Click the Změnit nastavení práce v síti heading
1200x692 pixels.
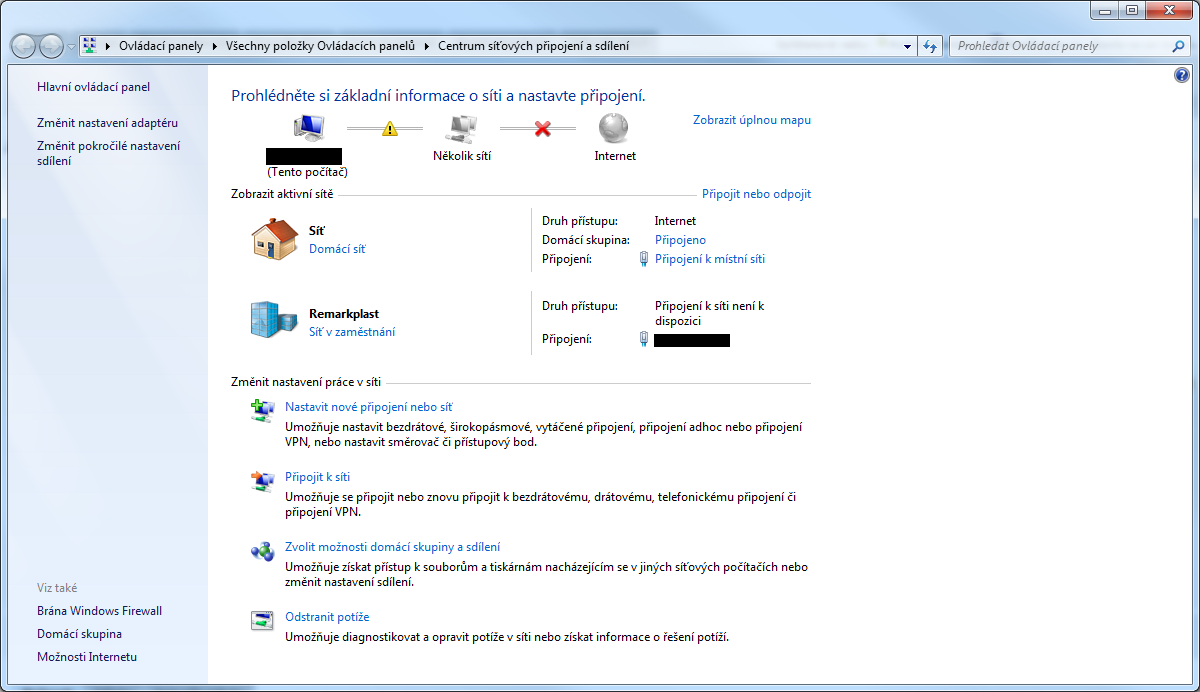pos(306,382)
